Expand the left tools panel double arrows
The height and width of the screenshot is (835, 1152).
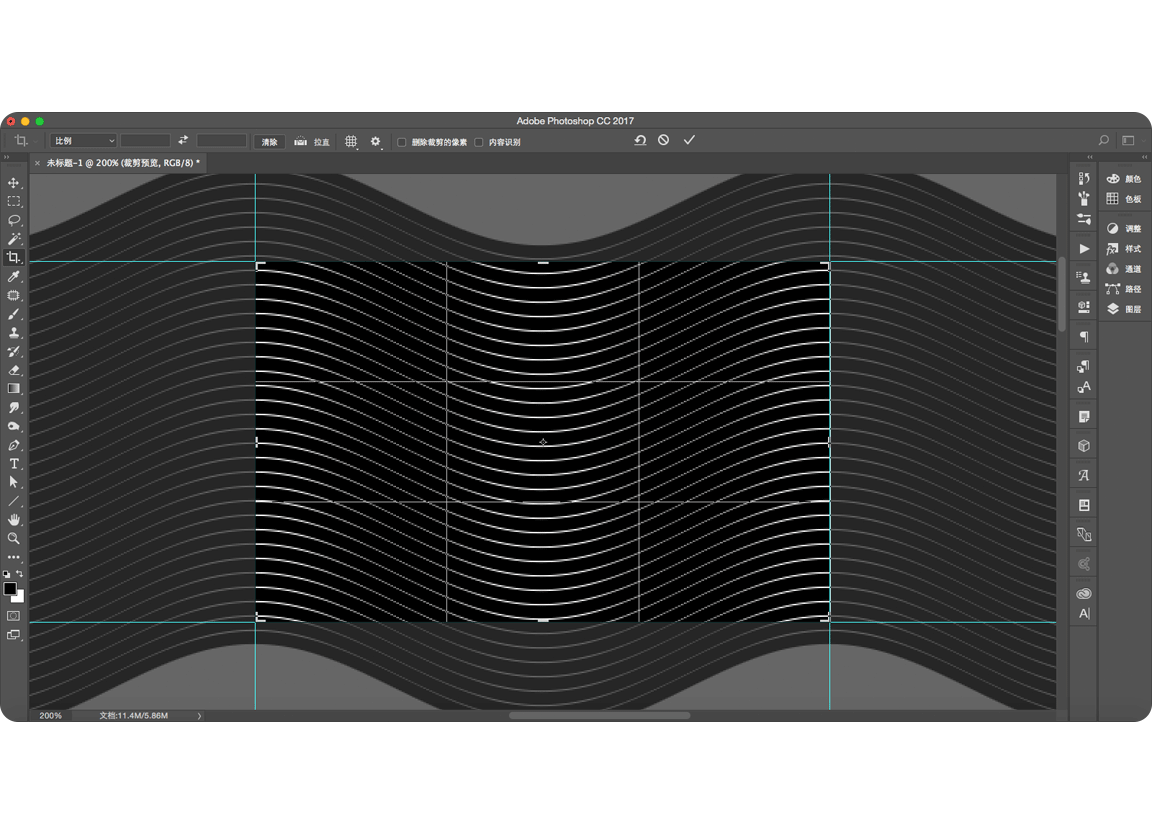pos(7,157)
